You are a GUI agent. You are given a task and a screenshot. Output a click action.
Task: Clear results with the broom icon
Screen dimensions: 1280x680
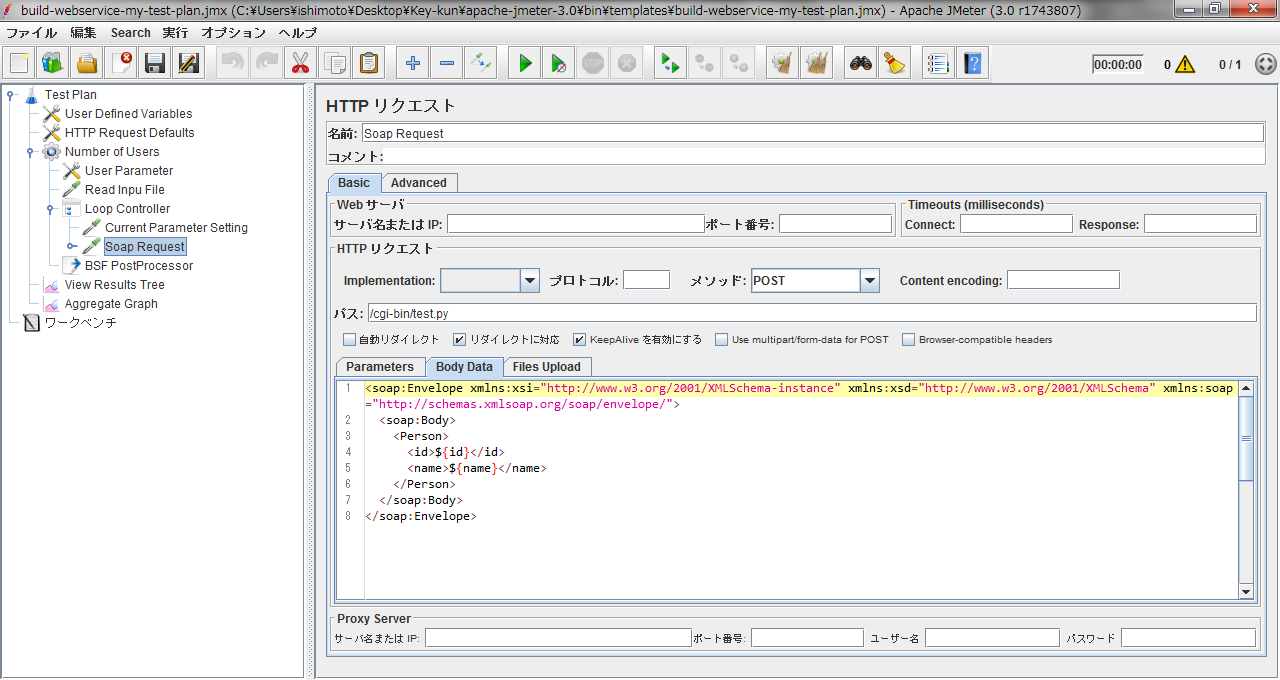coord(782,64)
